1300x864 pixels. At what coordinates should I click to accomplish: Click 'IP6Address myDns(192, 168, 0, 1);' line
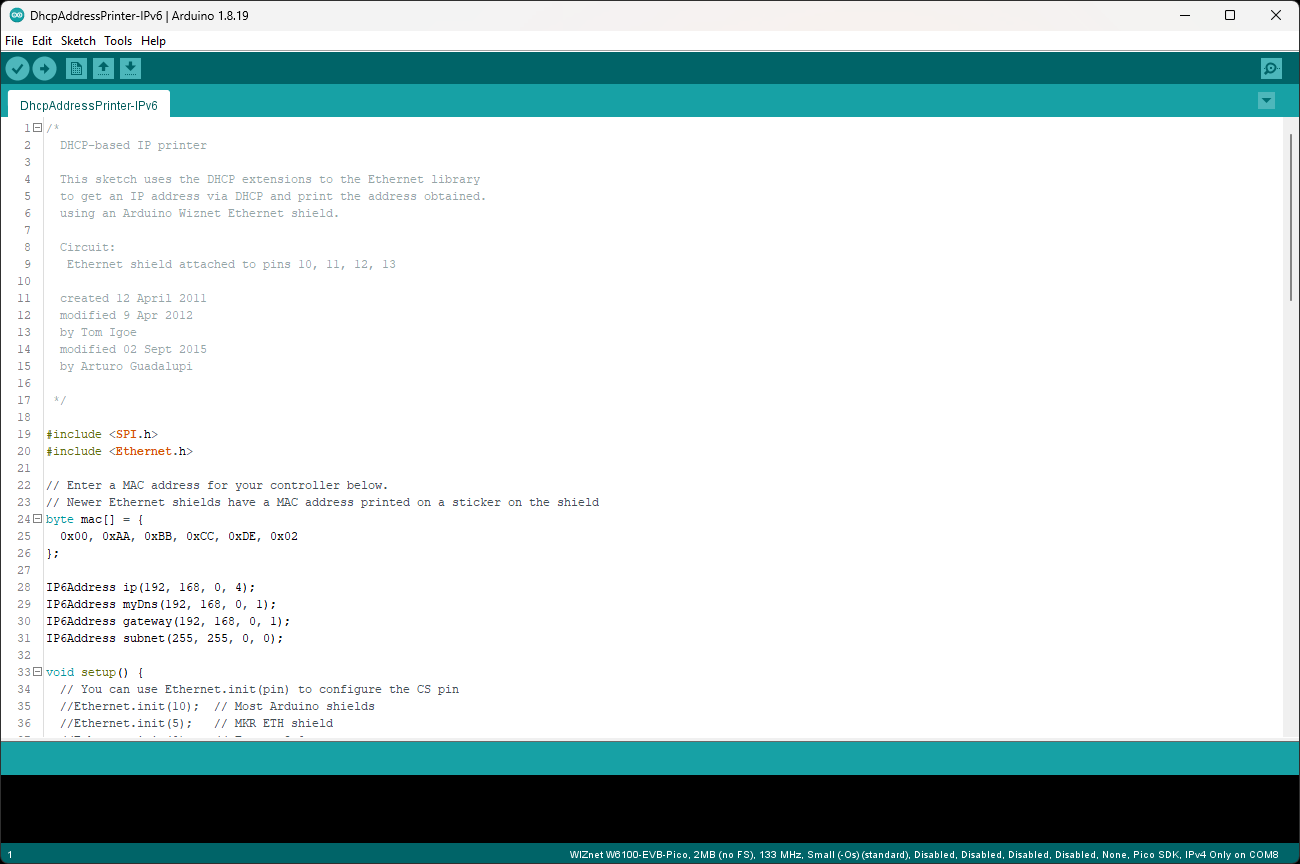162,604
